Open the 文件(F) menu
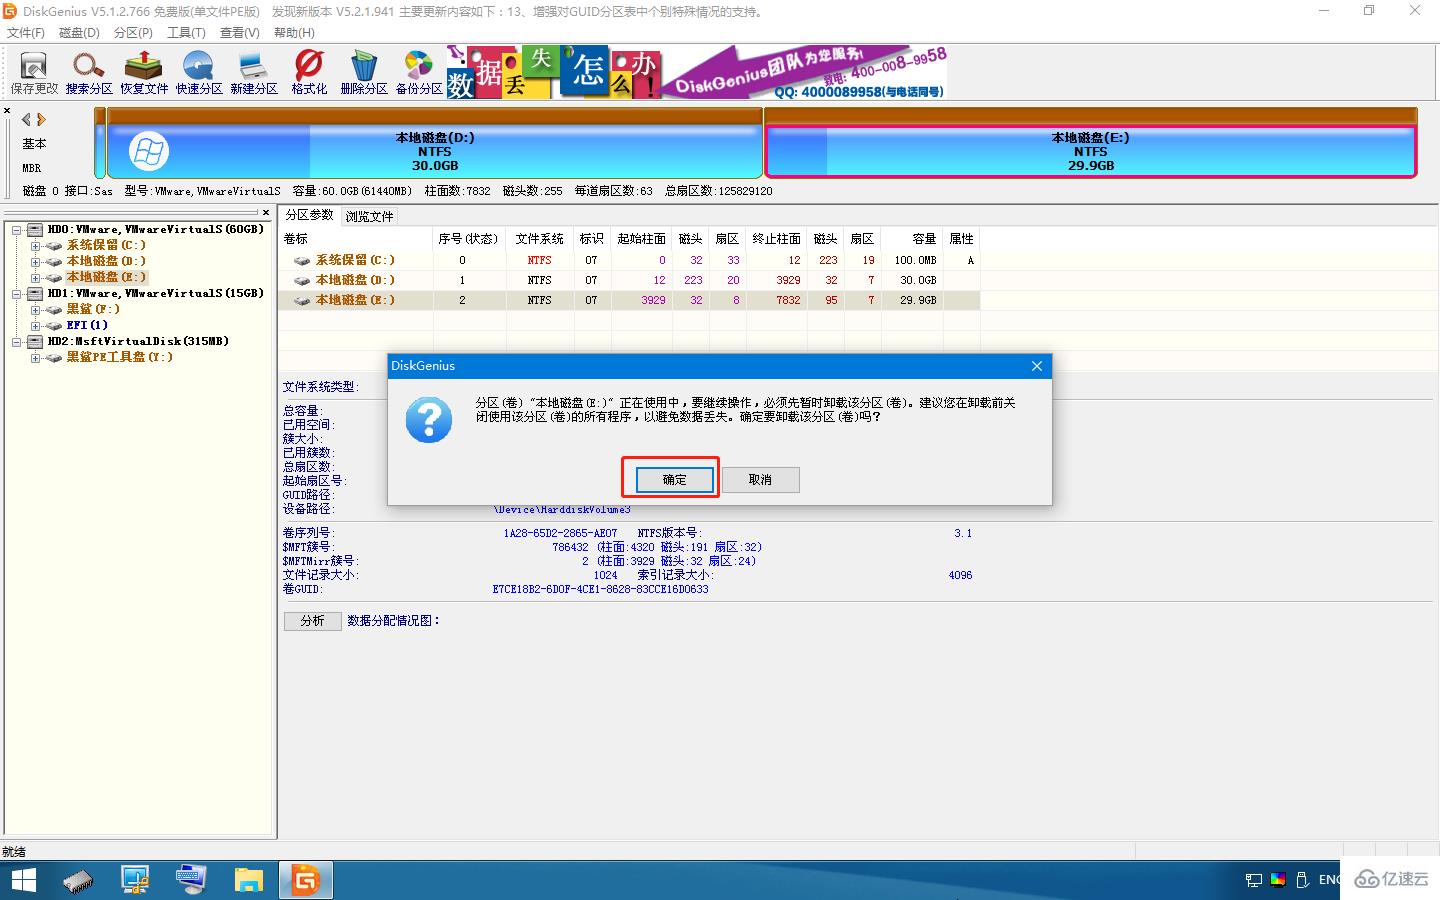The width and height of the screenshot is (1440, 900). (x=26, y=33)
